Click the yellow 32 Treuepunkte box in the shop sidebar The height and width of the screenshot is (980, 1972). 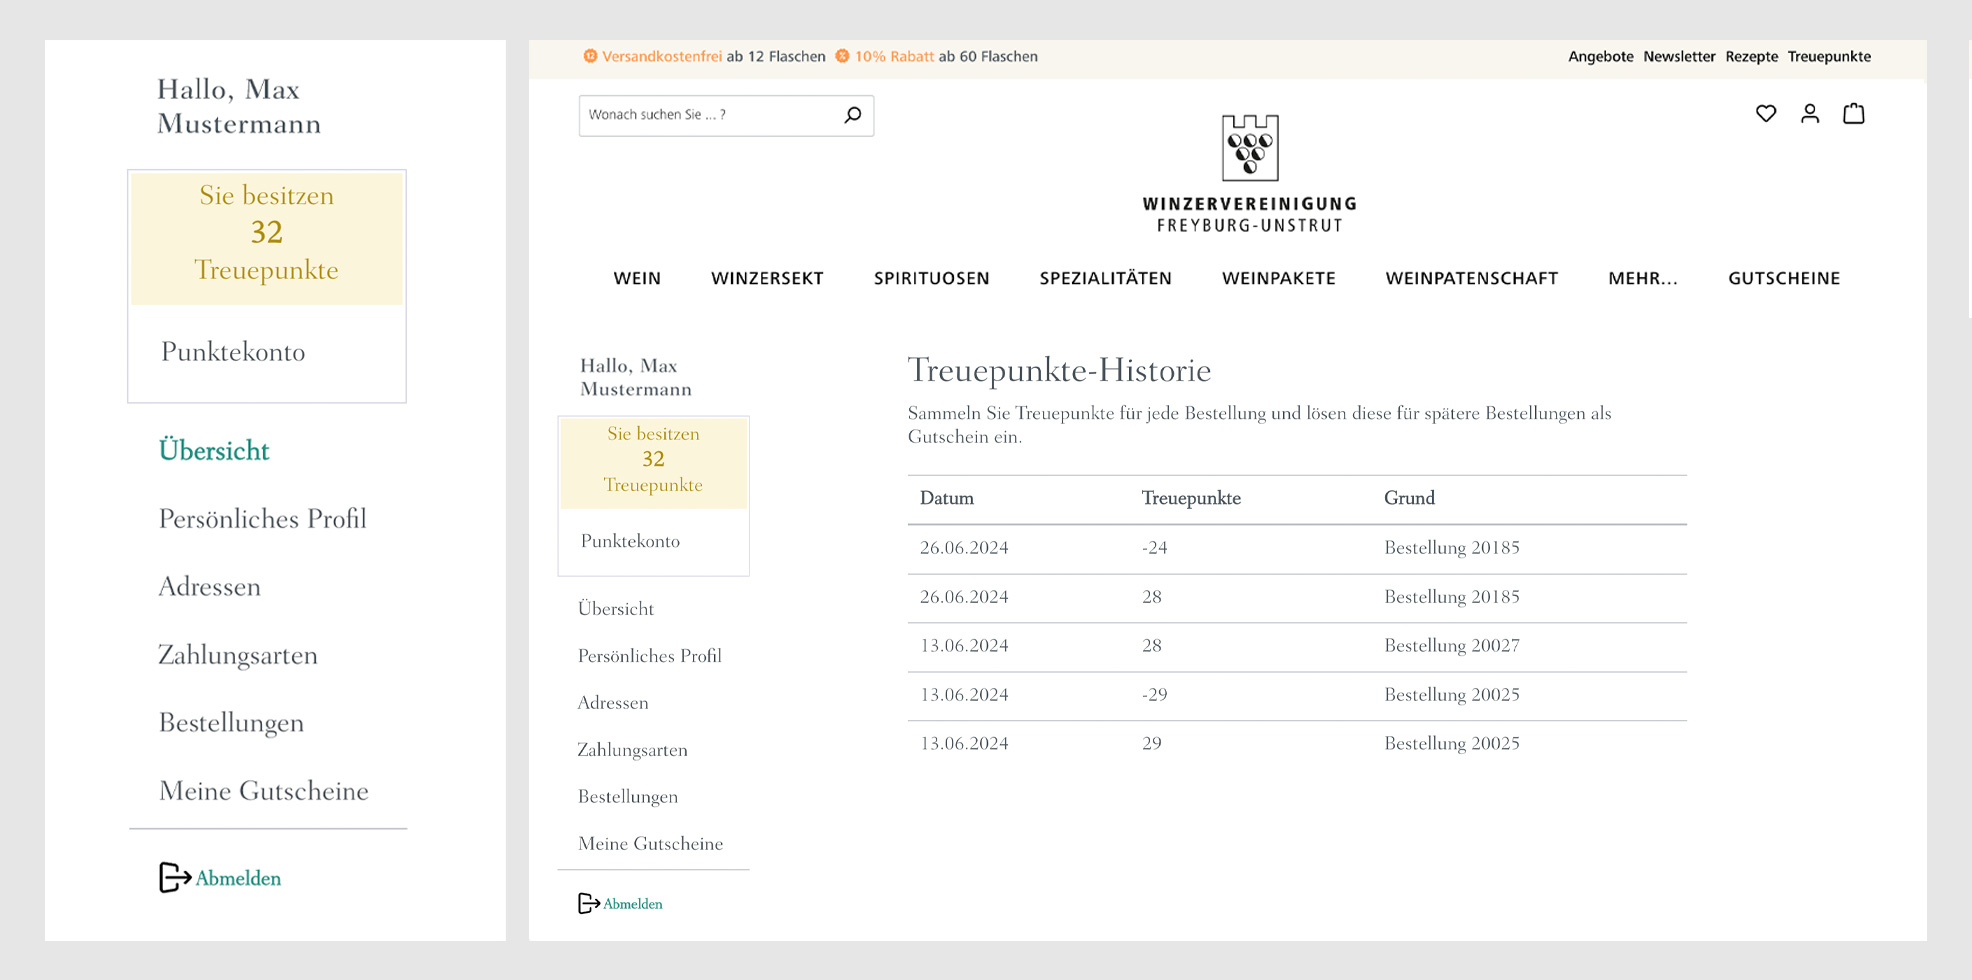[653, 460]
